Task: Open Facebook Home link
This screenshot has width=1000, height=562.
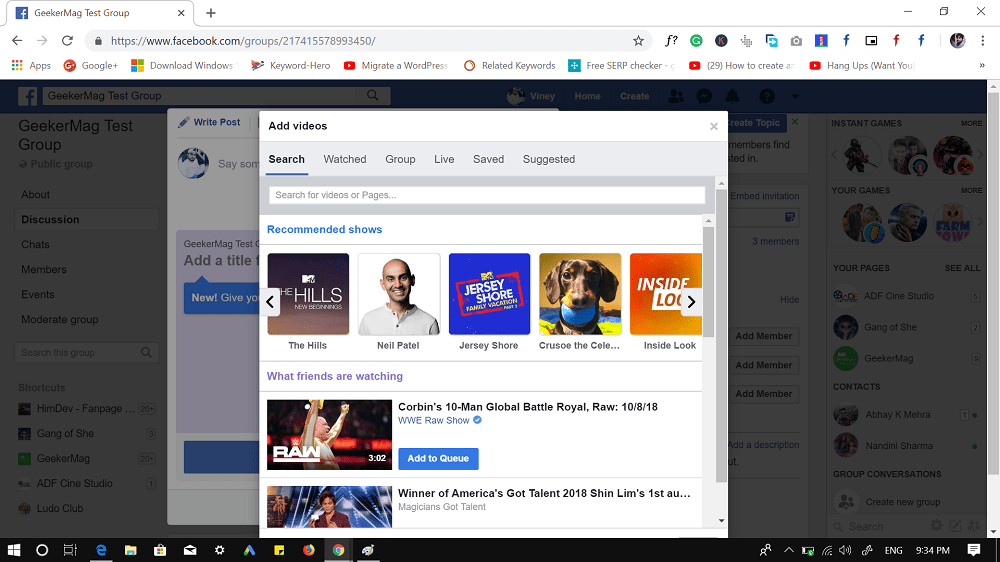Action: point(587,96)
